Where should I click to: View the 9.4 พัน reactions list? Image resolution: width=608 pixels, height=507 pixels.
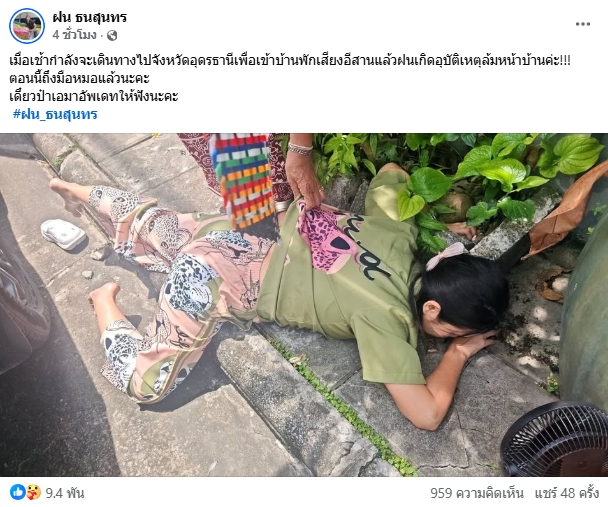point(65,493)
